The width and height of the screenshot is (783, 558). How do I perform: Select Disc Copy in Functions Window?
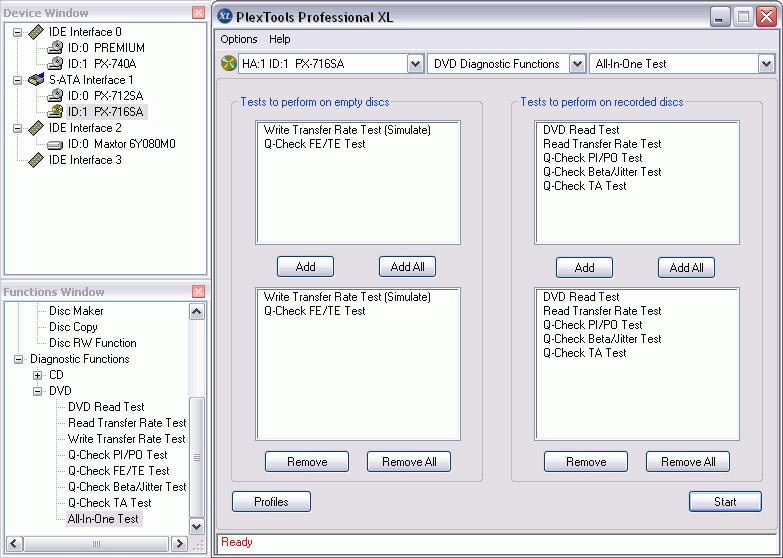[x=73, y=327]
